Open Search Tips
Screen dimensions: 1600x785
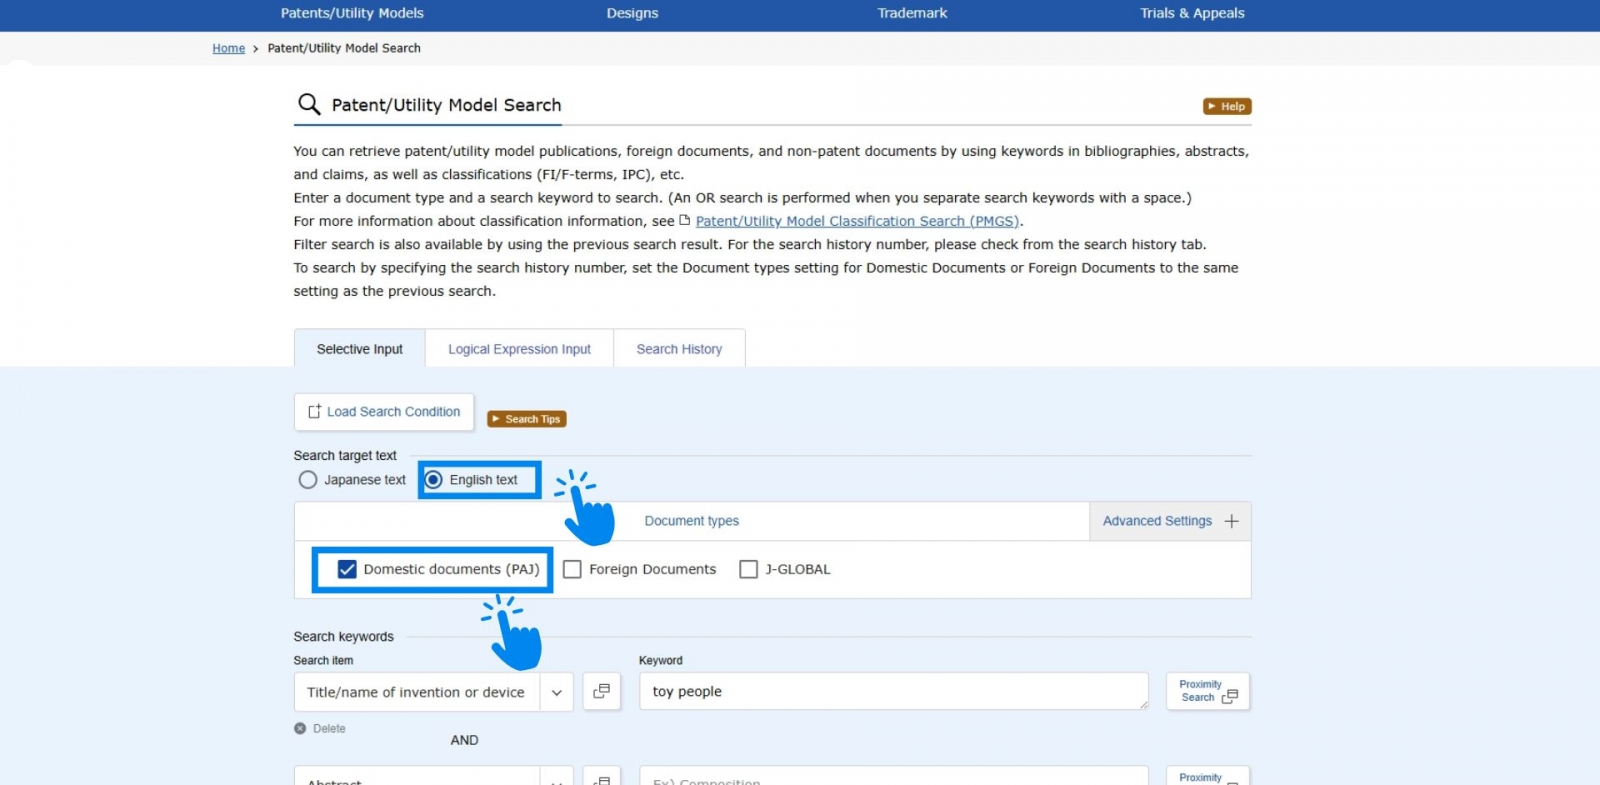(527, 419)
